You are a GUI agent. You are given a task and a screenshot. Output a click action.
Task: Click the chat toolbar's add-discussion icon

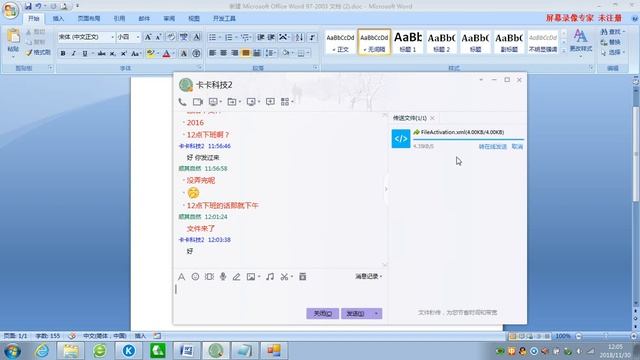click(x=270, y=102)
